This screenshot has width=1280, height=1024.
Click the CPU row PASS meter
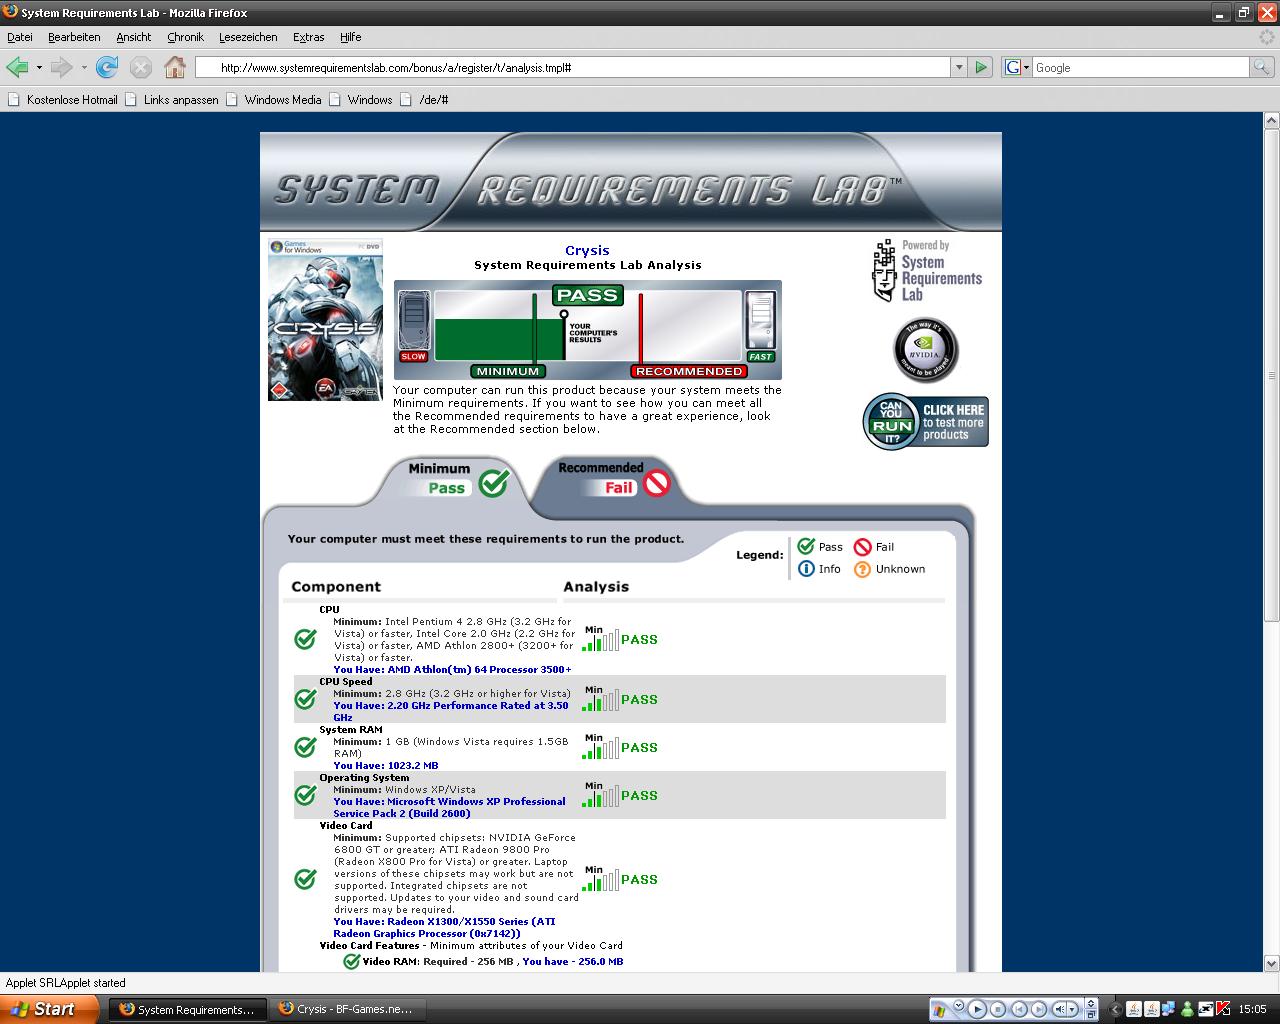coord(620,639)
